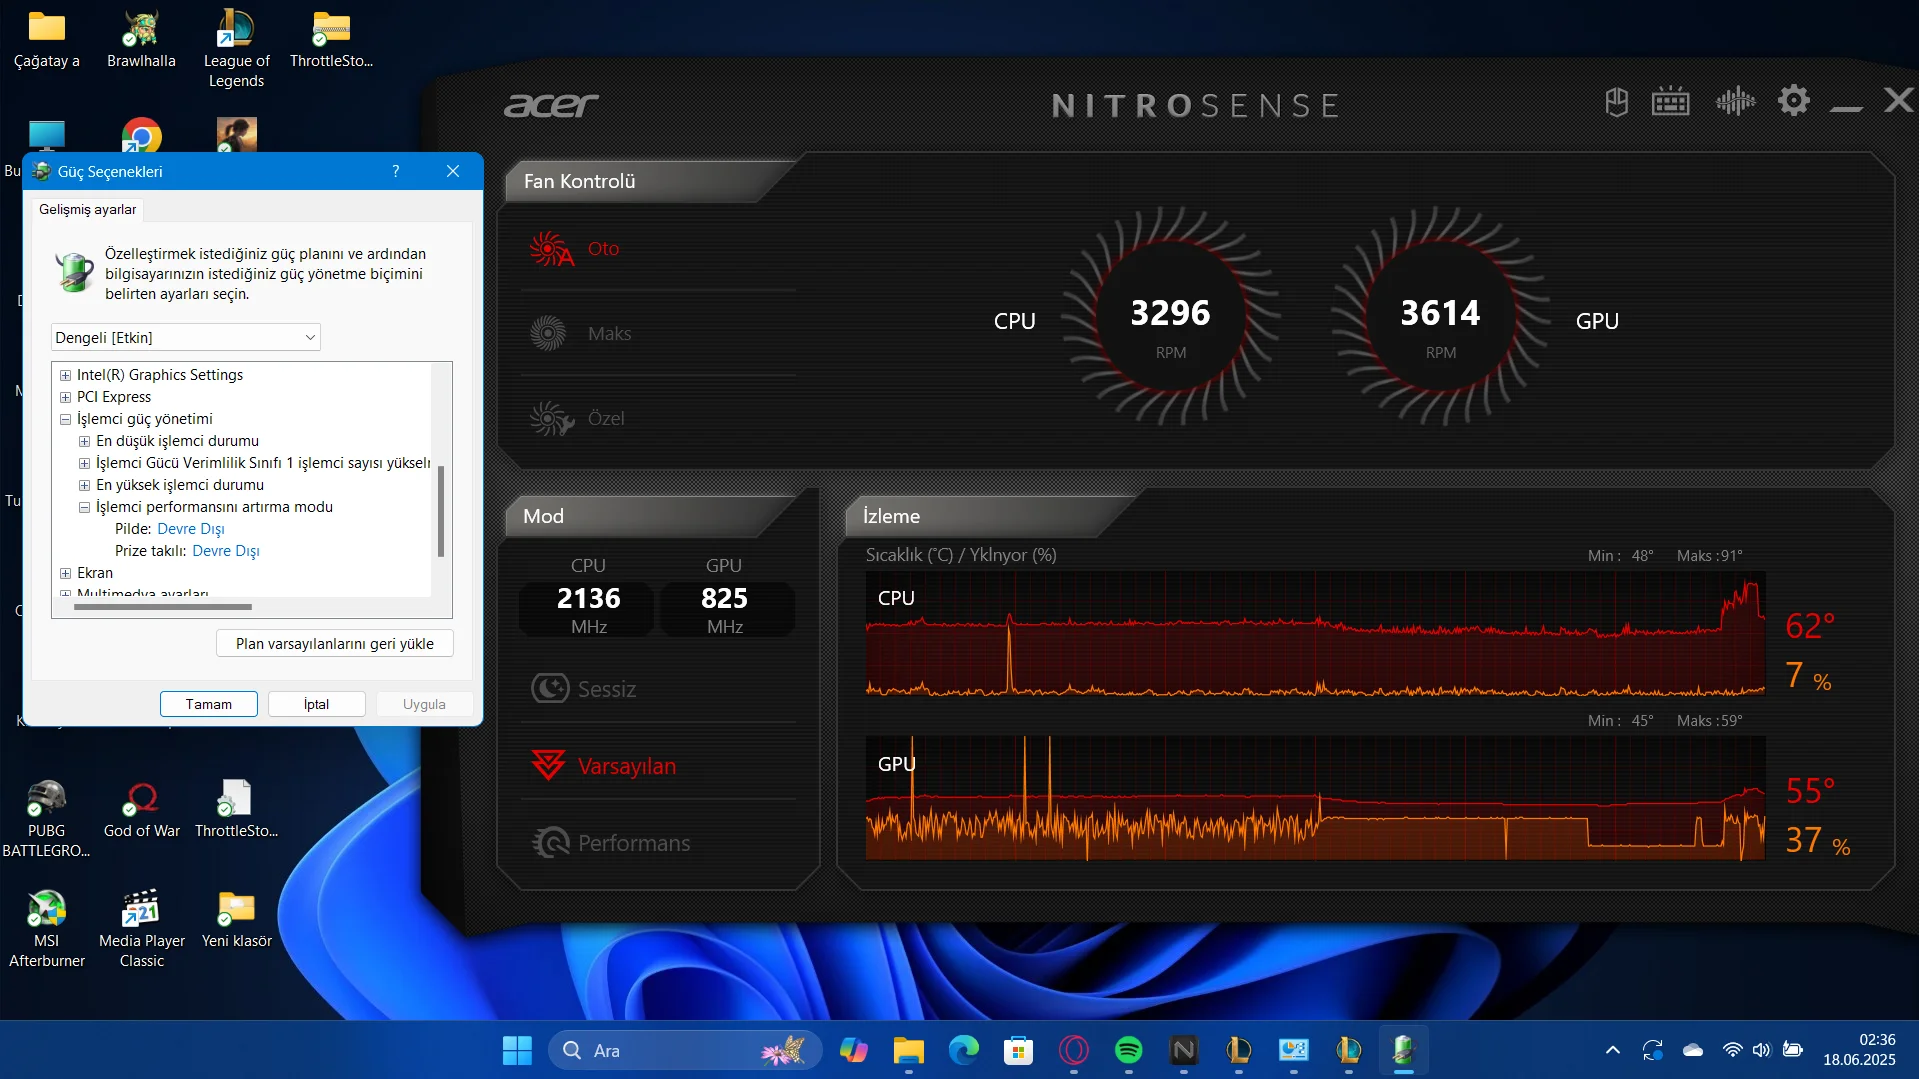This screenshot has height=1079, width=1919.
Task: Select the Varsayılan mode label
Action: pyautogui.click(x=627, y=766)
